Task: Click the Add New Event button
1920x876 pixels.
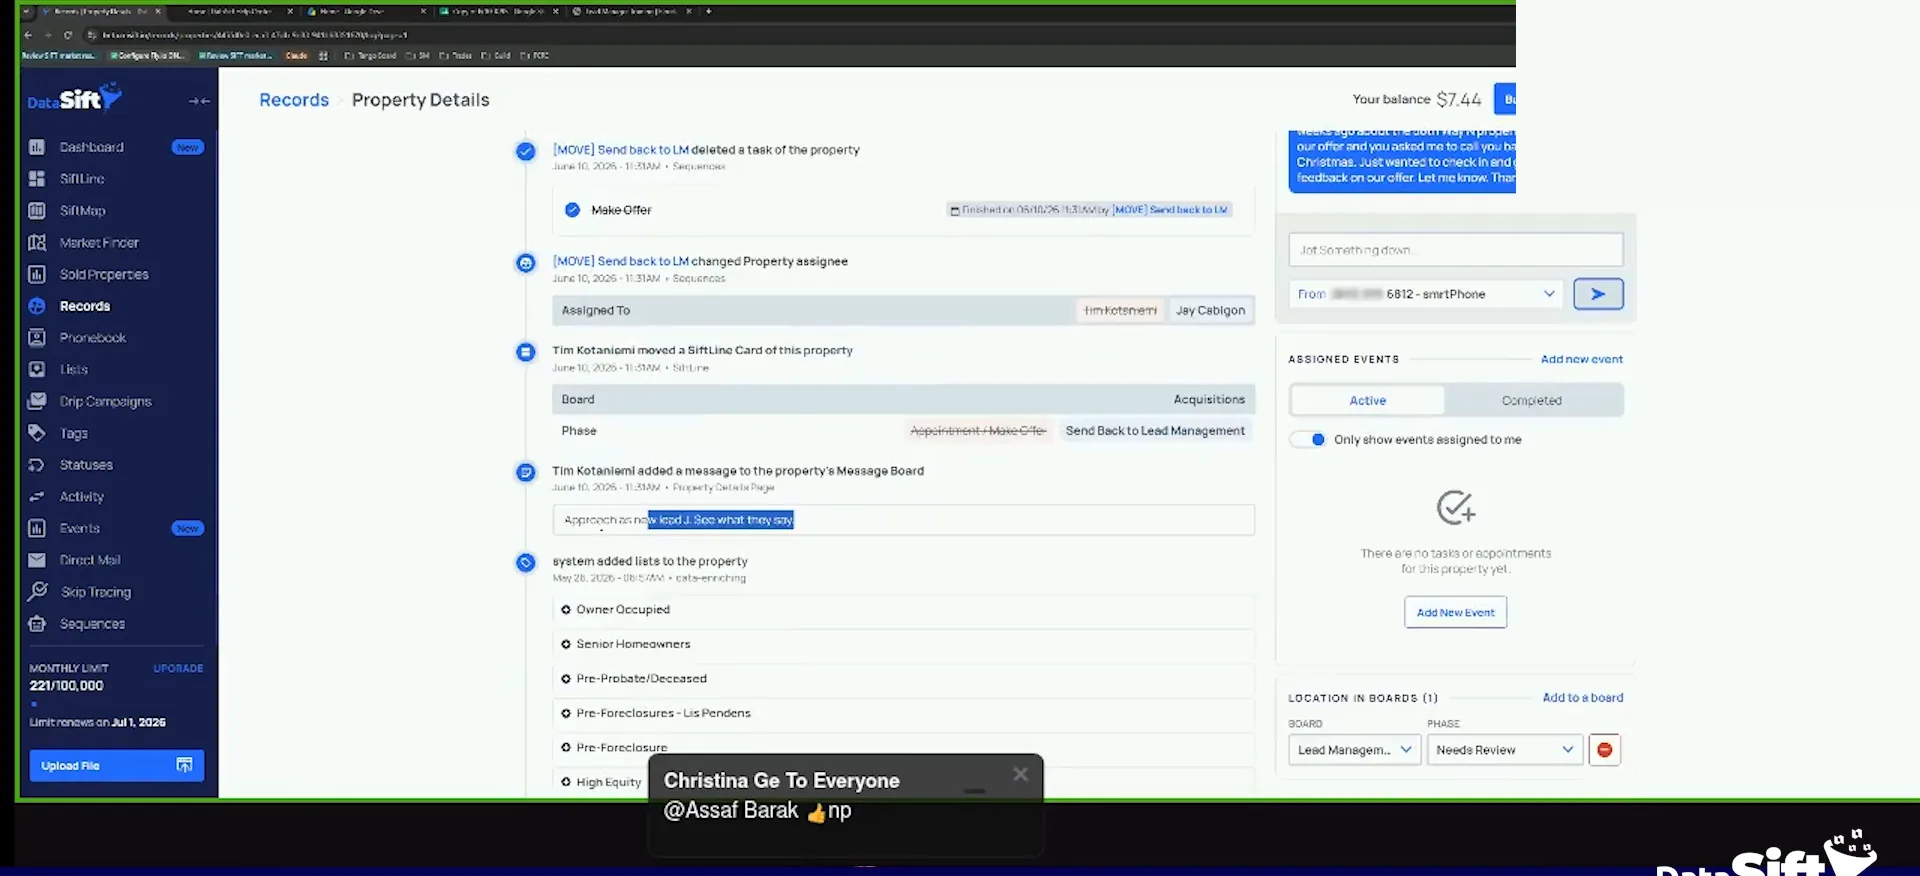Action: [1455, 612]
